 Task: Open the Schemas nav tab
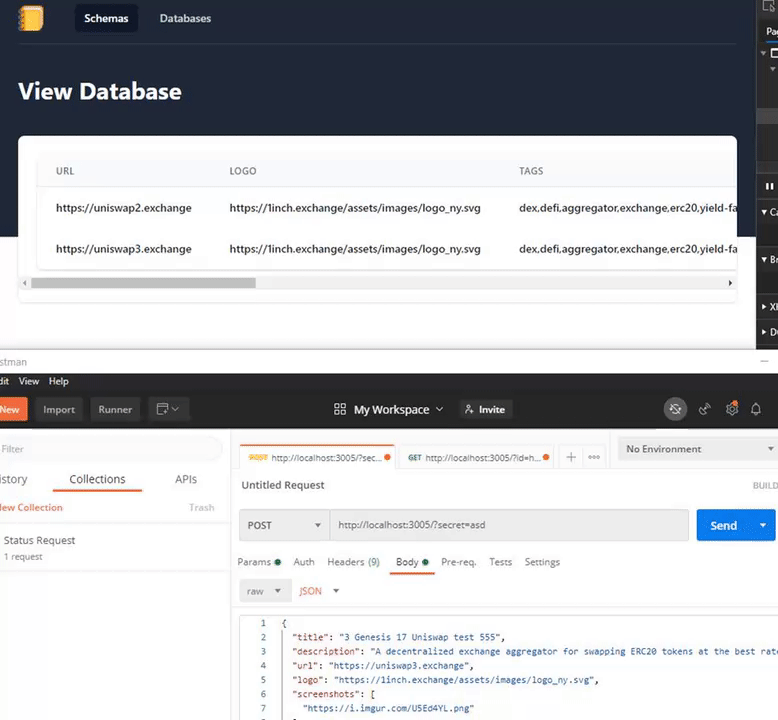106,18
